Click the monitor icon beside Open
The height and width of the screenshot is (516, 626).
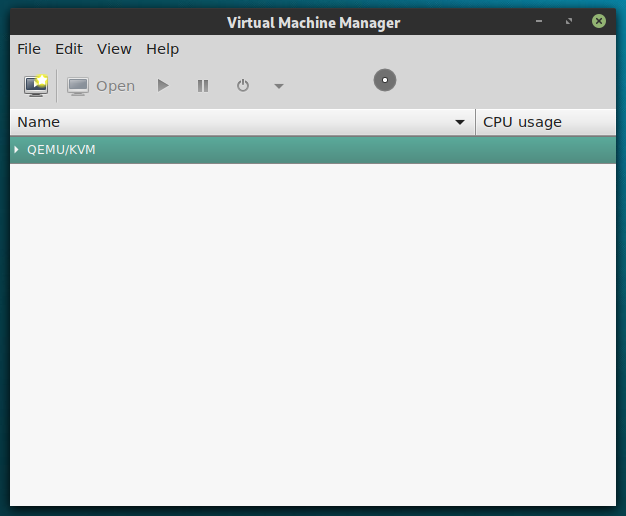[78, 86]
